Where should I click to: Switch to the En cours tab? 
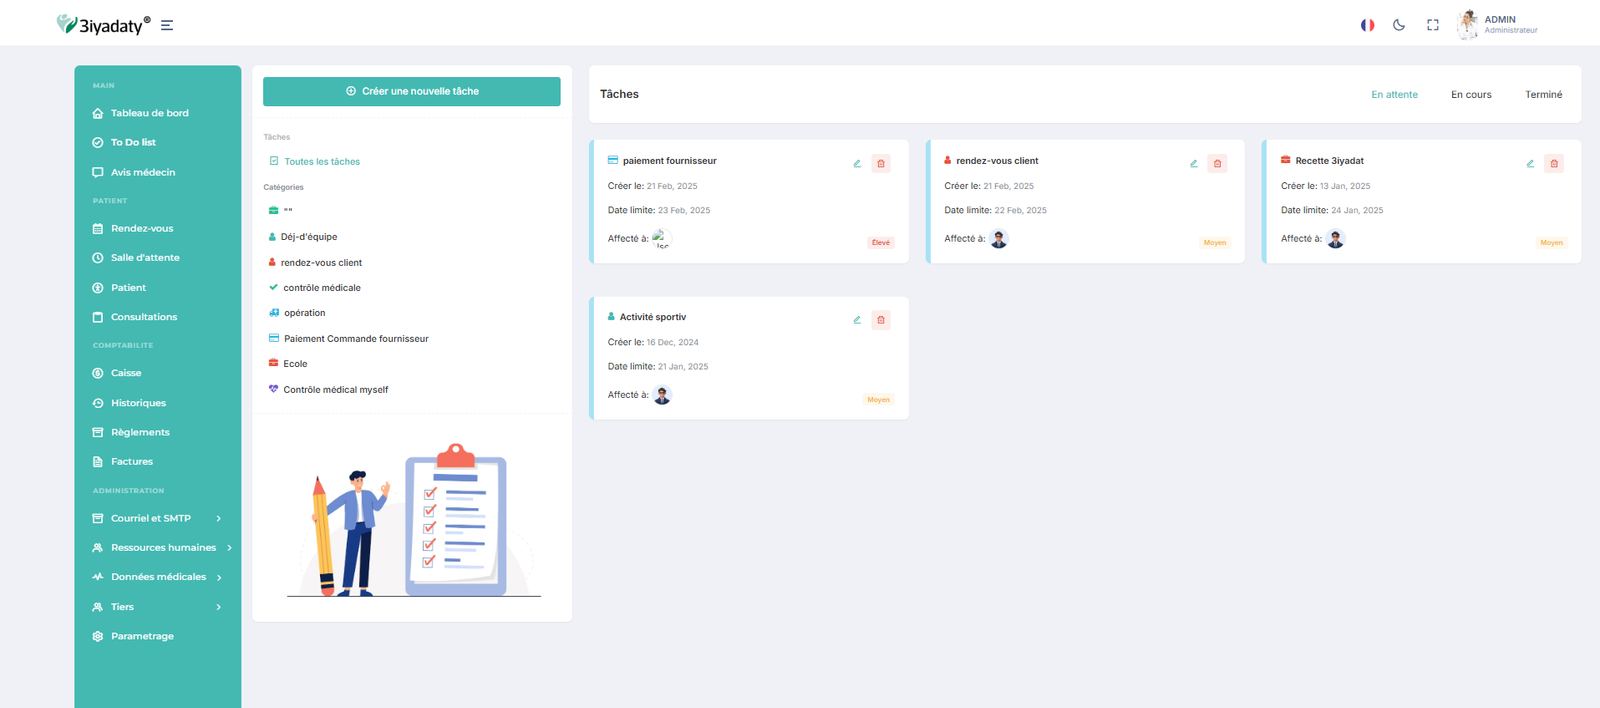(1471, 95)
